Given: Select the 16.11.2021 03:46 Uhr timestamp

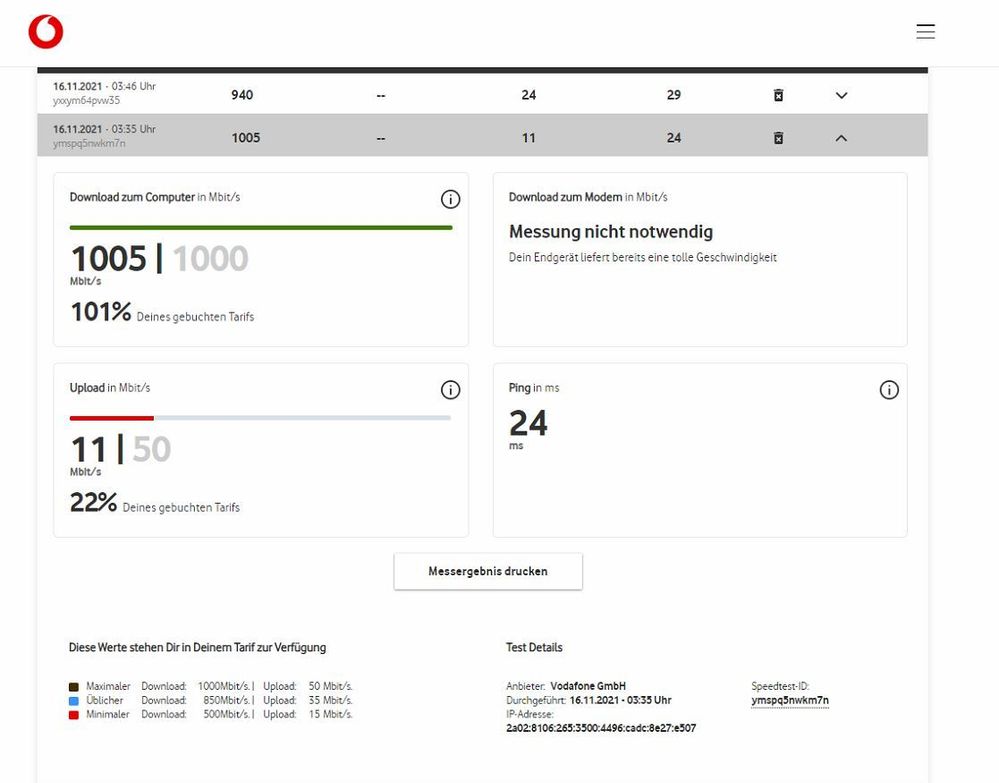Looking at the screenshot, I should [x=104, y=86].
